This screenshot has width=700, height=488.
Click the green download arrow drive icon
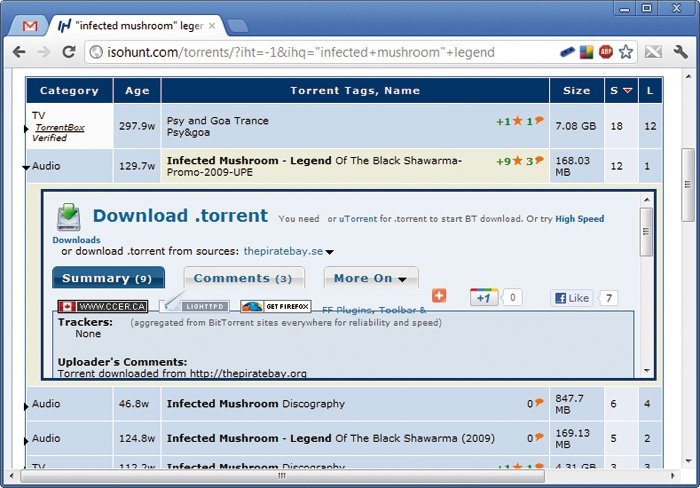[69, 217]
